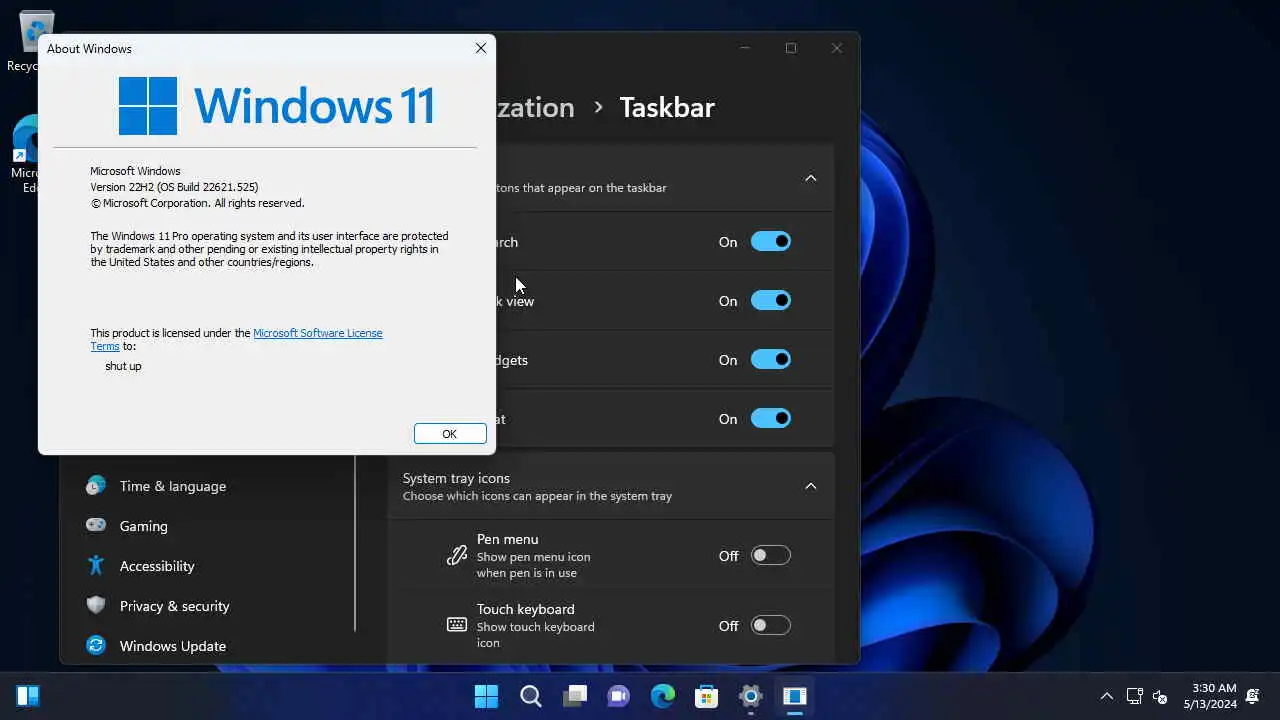Open the notification bell icon

tap(1253, 696)
